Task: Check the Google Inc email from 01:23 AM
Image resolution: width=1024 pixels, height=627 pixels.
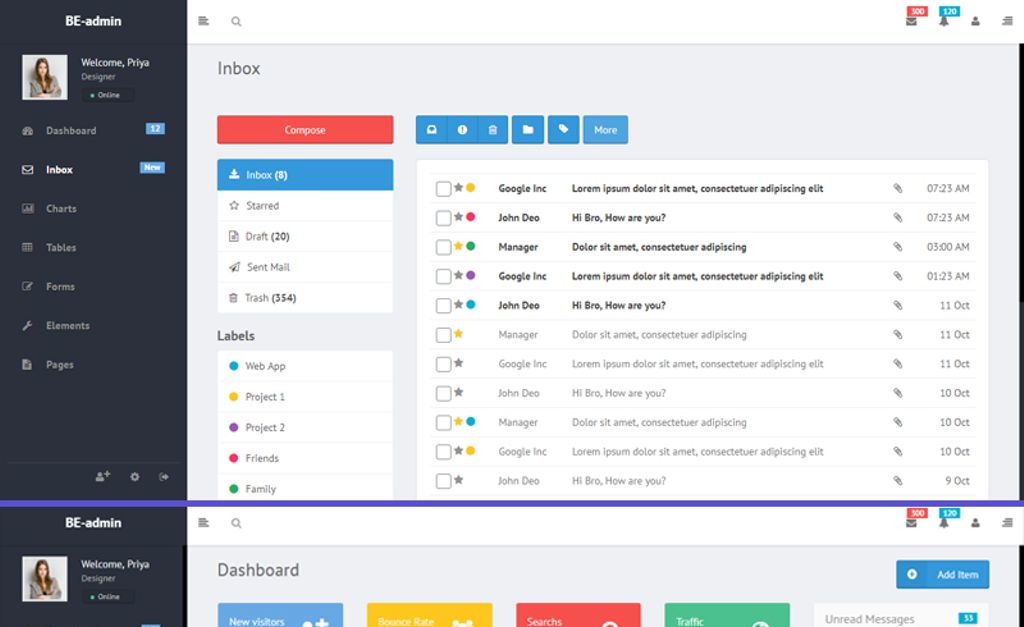Action: click(443, 276)
